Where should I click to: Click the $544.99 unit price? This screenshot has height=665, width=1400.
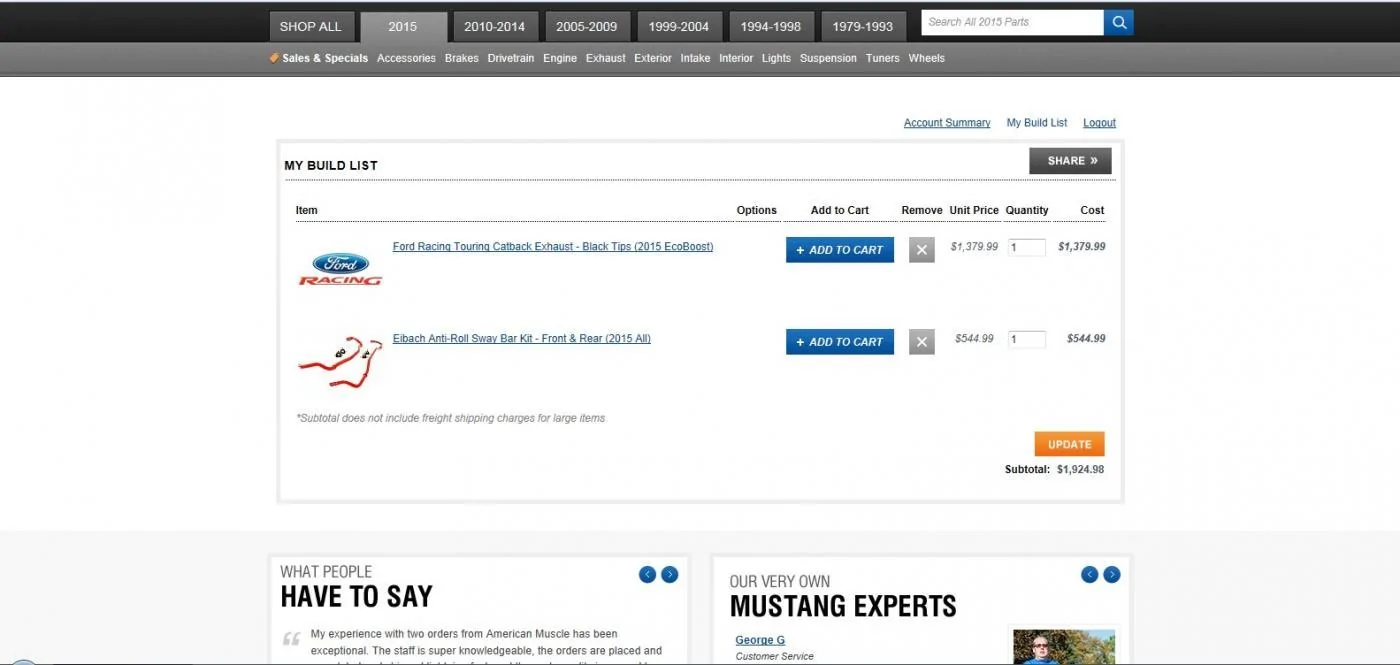(x=974, y=339)
